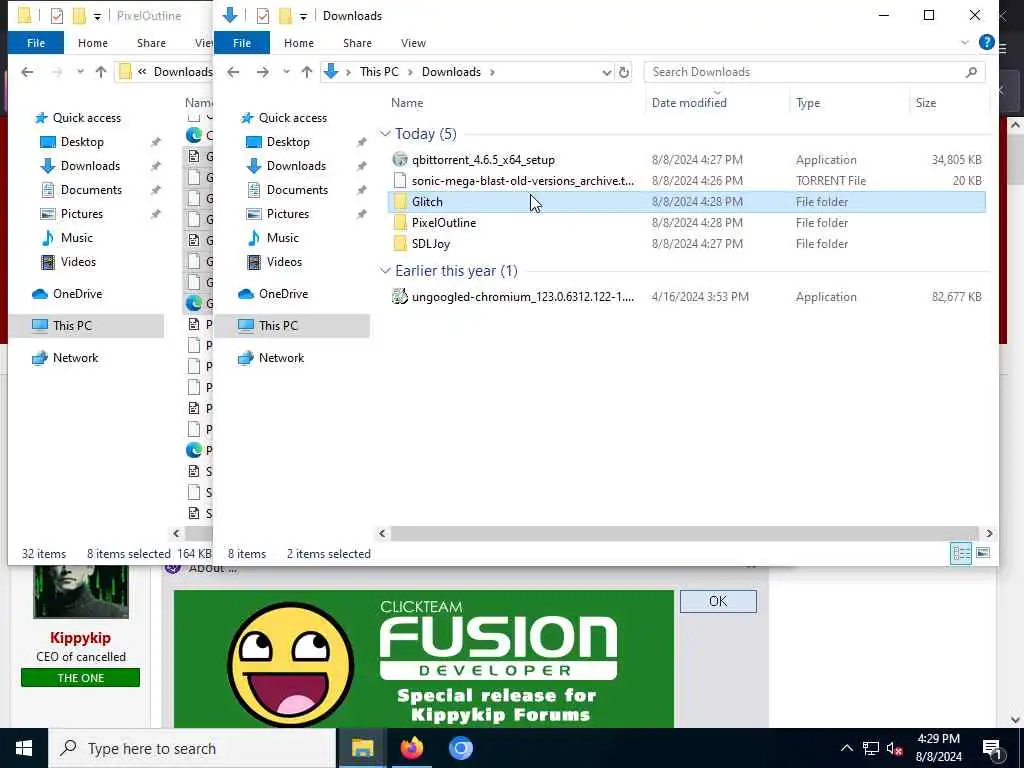1024x768 pixels.
Task: Click the search magnifier icon in Downloads
Action: (x=971, y=72)
